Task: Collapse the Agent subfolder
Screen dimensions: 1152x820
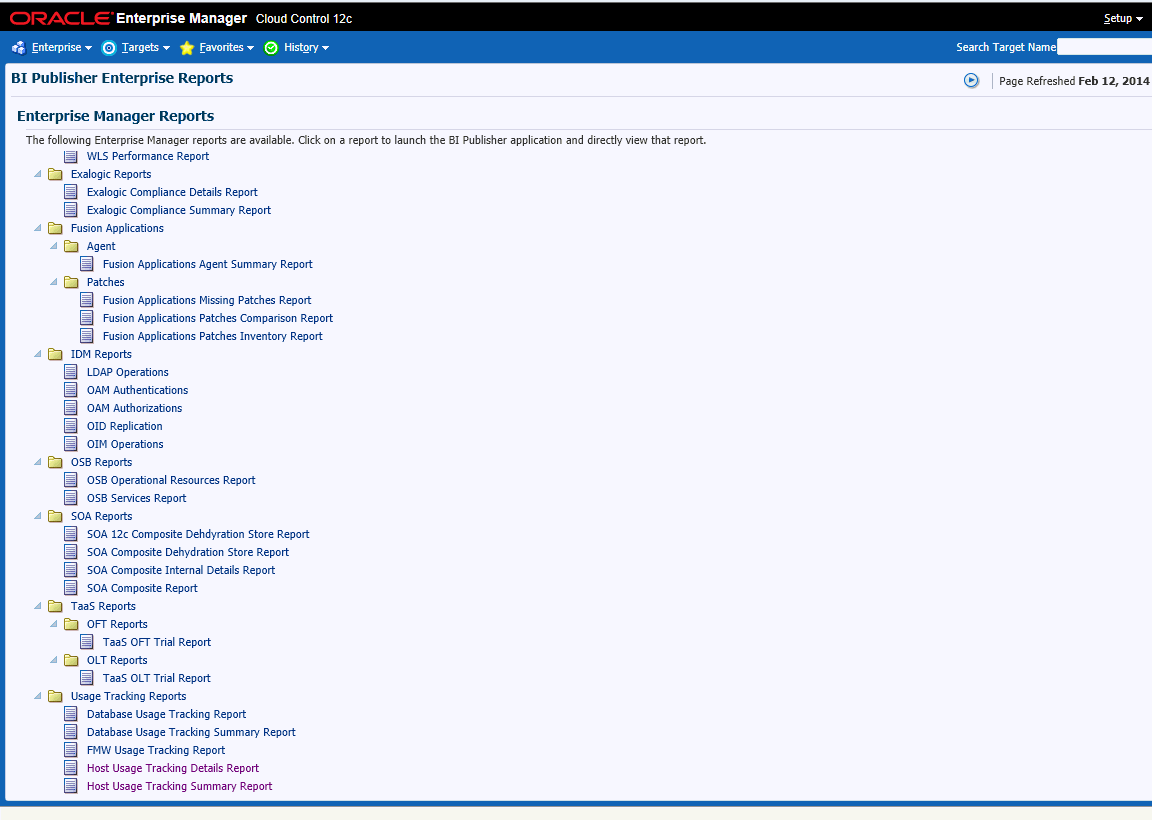Action: (x=54, y=246)
